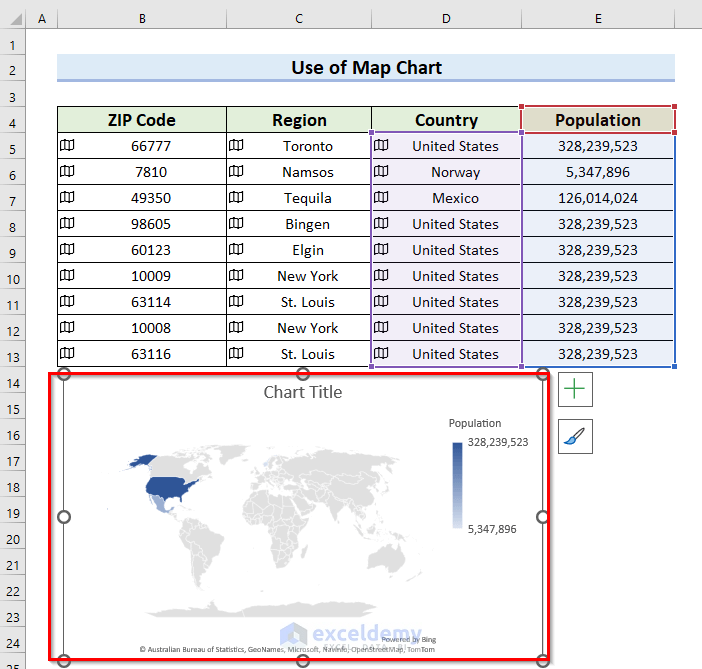Select the cell containing 5,347,896
The height and width of the screenshot is (669, 702).
click(x=598, y=172)
